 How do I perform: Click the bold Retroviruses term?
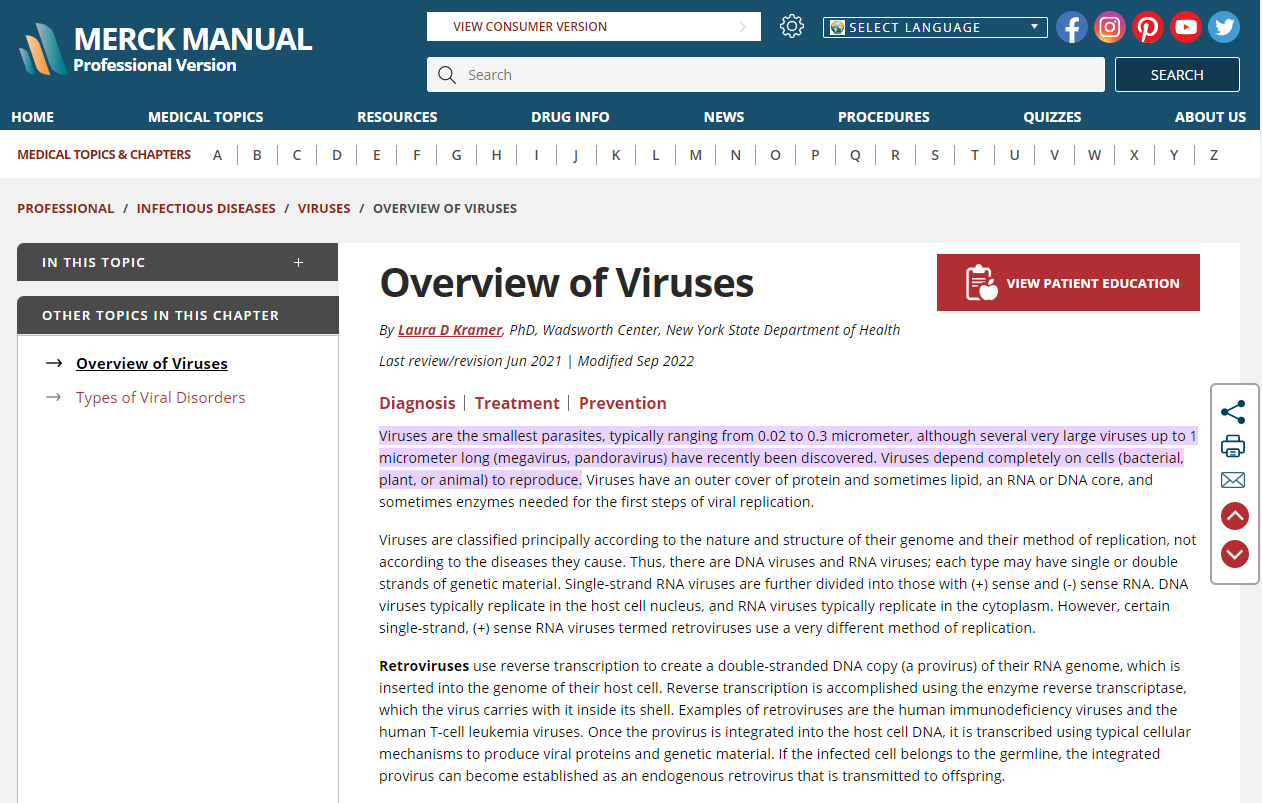[x=424, y=666]
